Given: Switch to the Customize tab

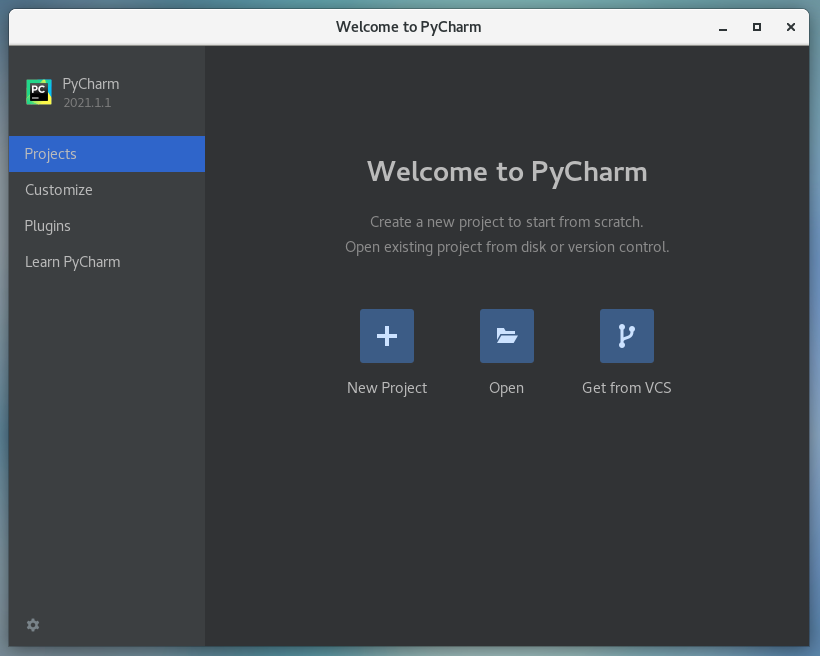Looking at the screenshot, I should pyautogui.click(x=59, y=190).
